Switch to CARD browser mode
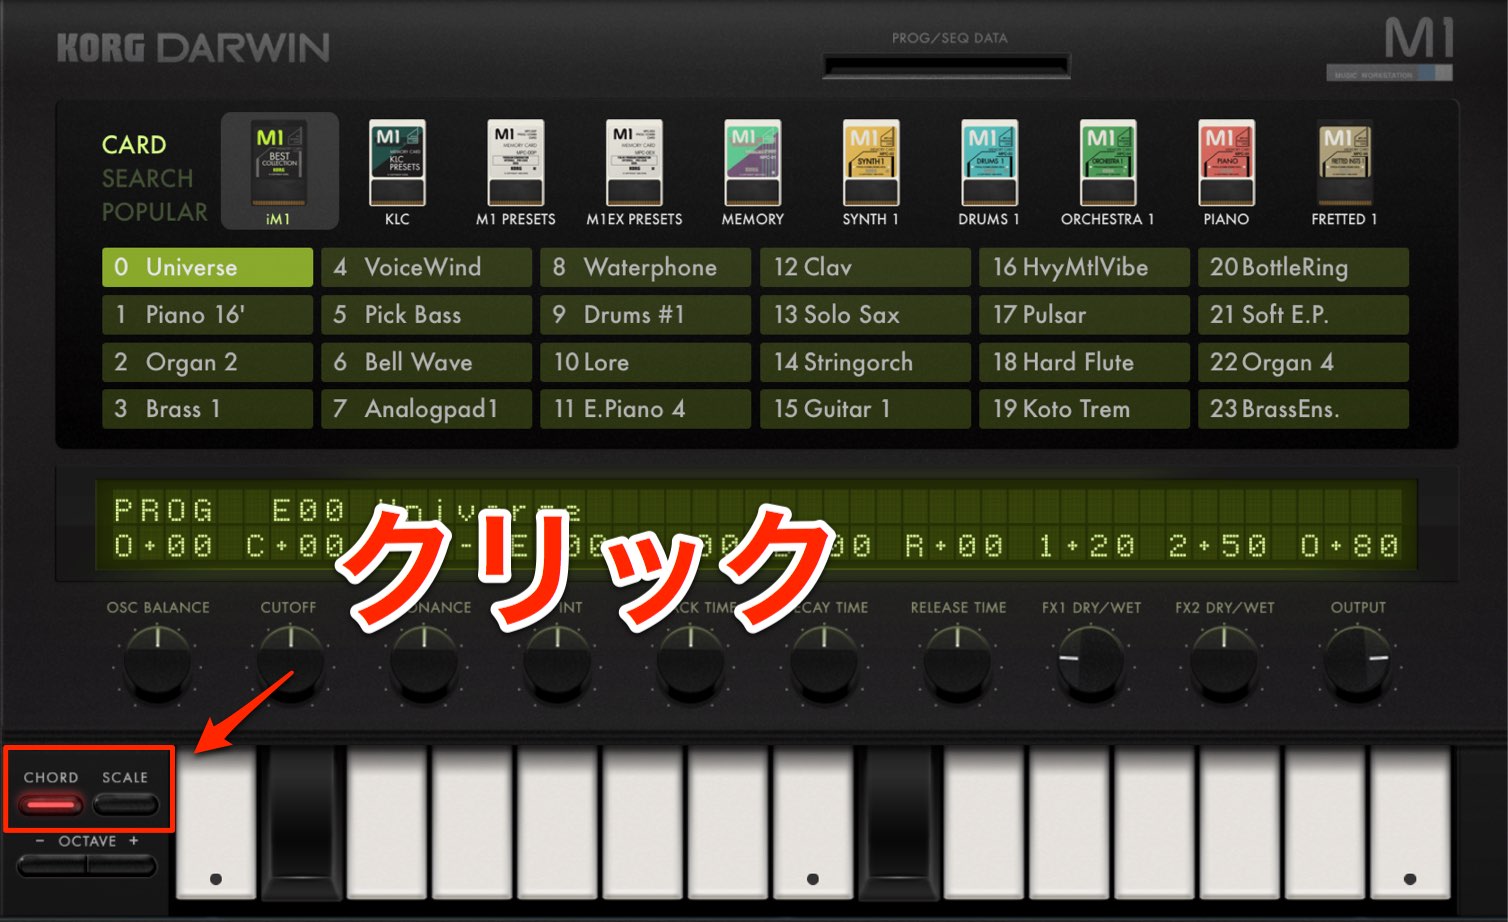Image resolution: width=1508 pixels, height=922 pixels. (x=134, y=144)
